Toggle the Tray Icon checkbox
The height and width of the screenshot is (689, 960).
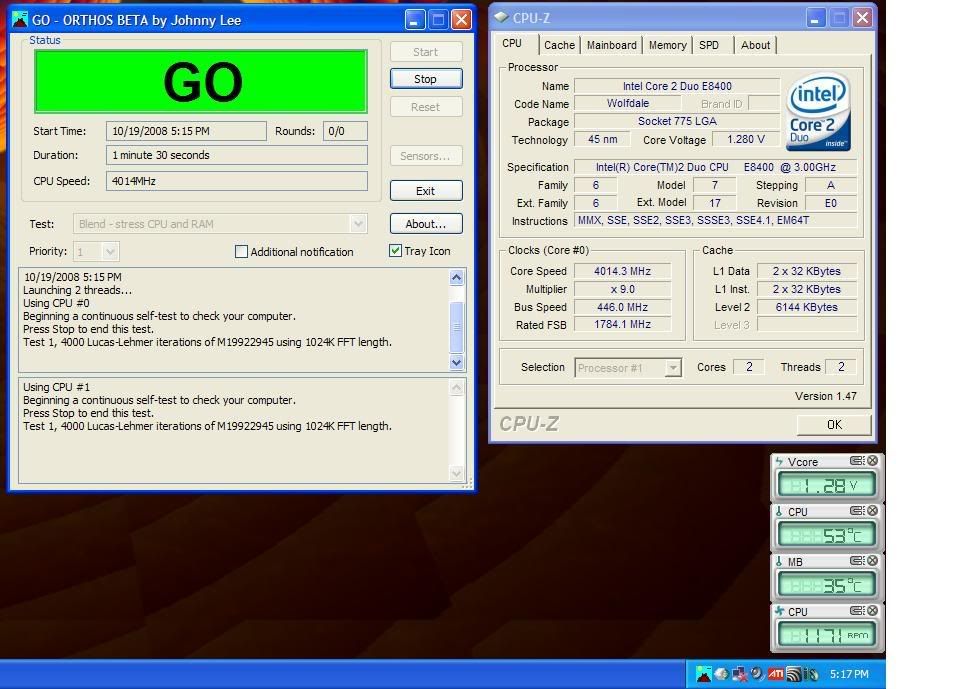click(x=396, y=250)
